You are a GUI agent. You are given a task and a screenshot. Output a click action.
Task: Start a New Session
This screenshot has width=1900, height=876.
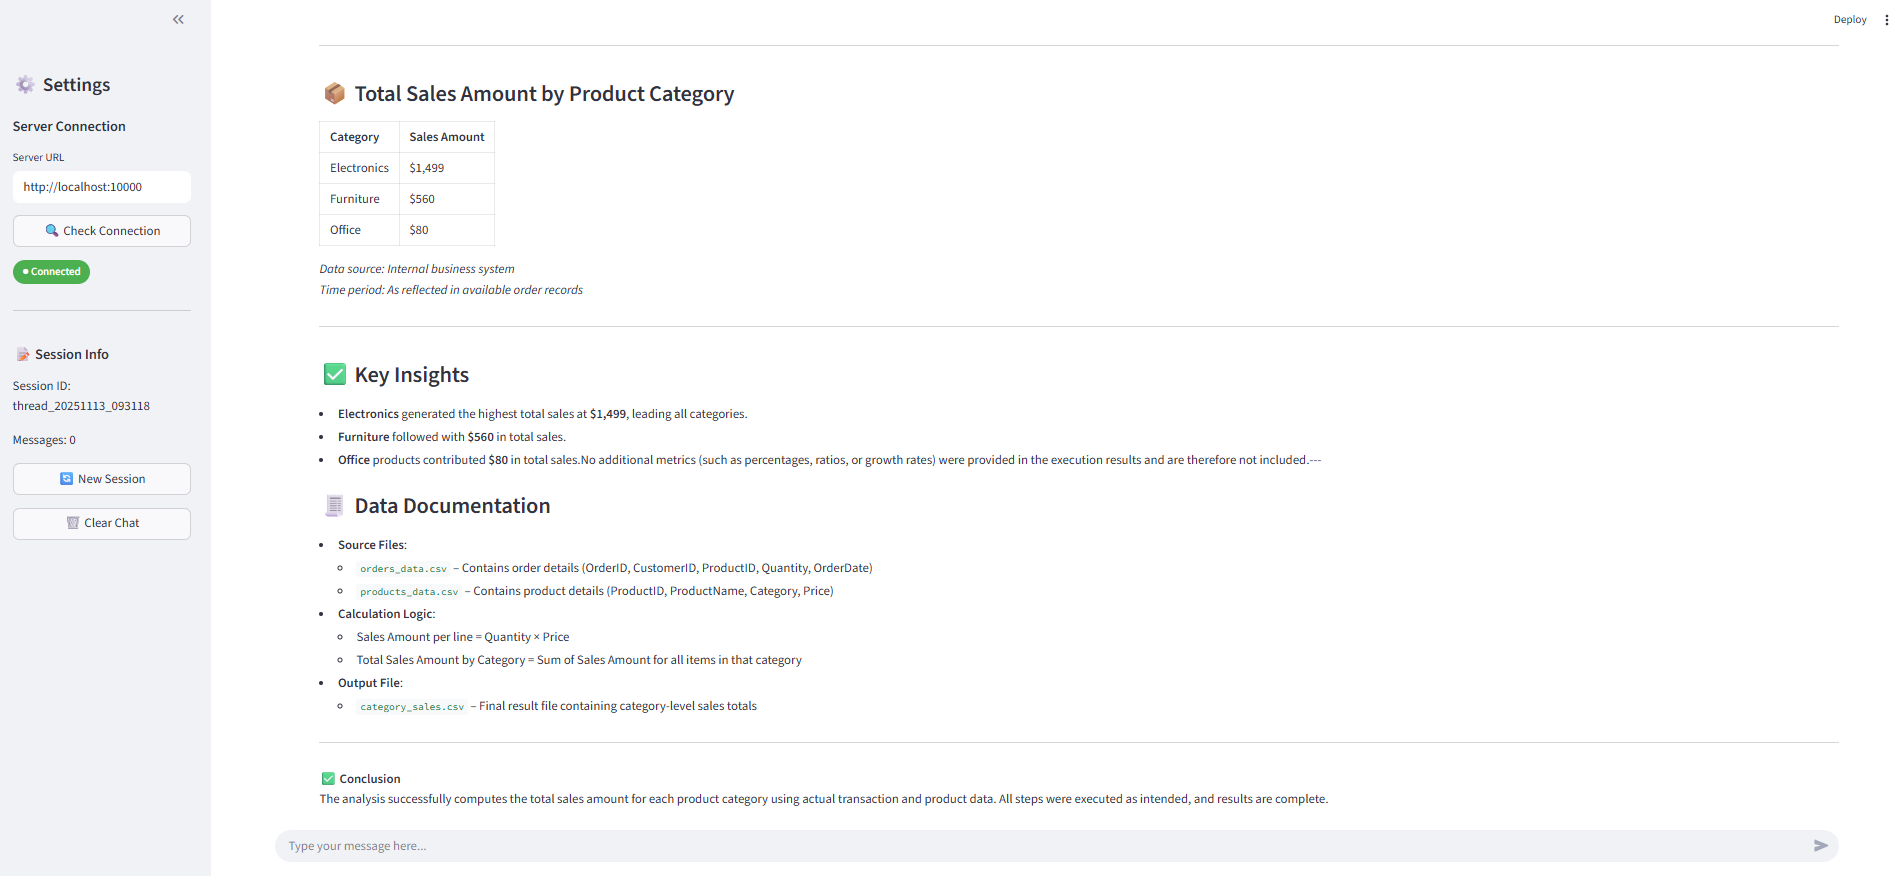[x=102, y=479]
